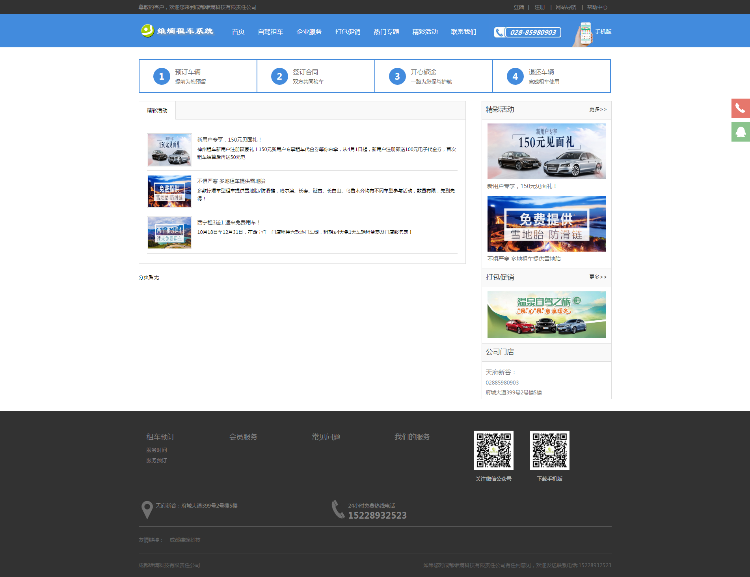Open the 免费提供 雪地胎 防滑链 banner

click(546, 224)
